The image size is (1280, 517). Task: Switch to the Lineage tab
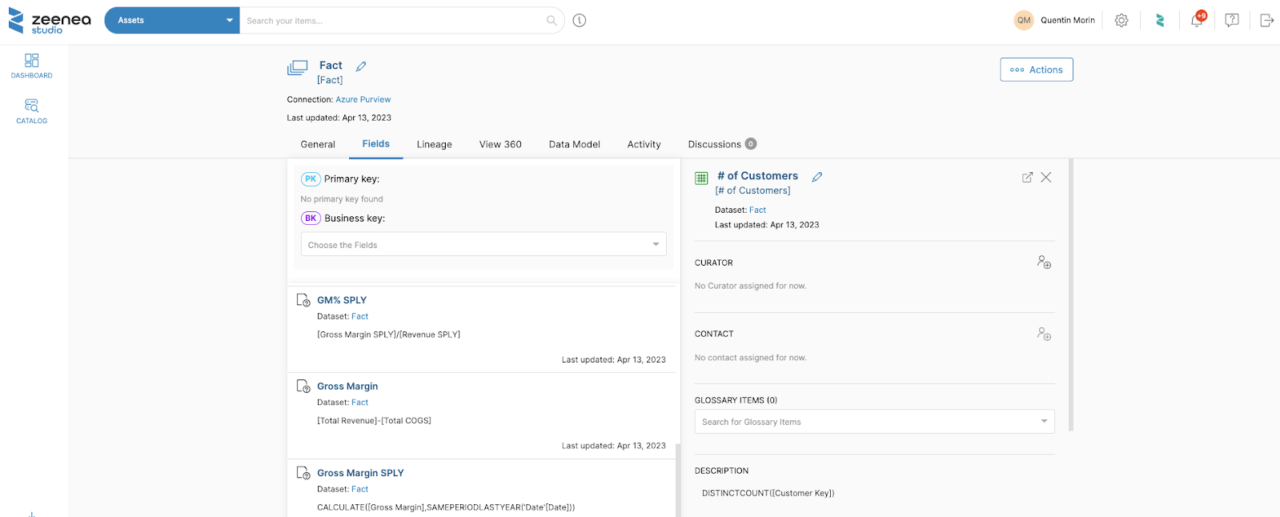pyautogui.click(x=434, y=144)
